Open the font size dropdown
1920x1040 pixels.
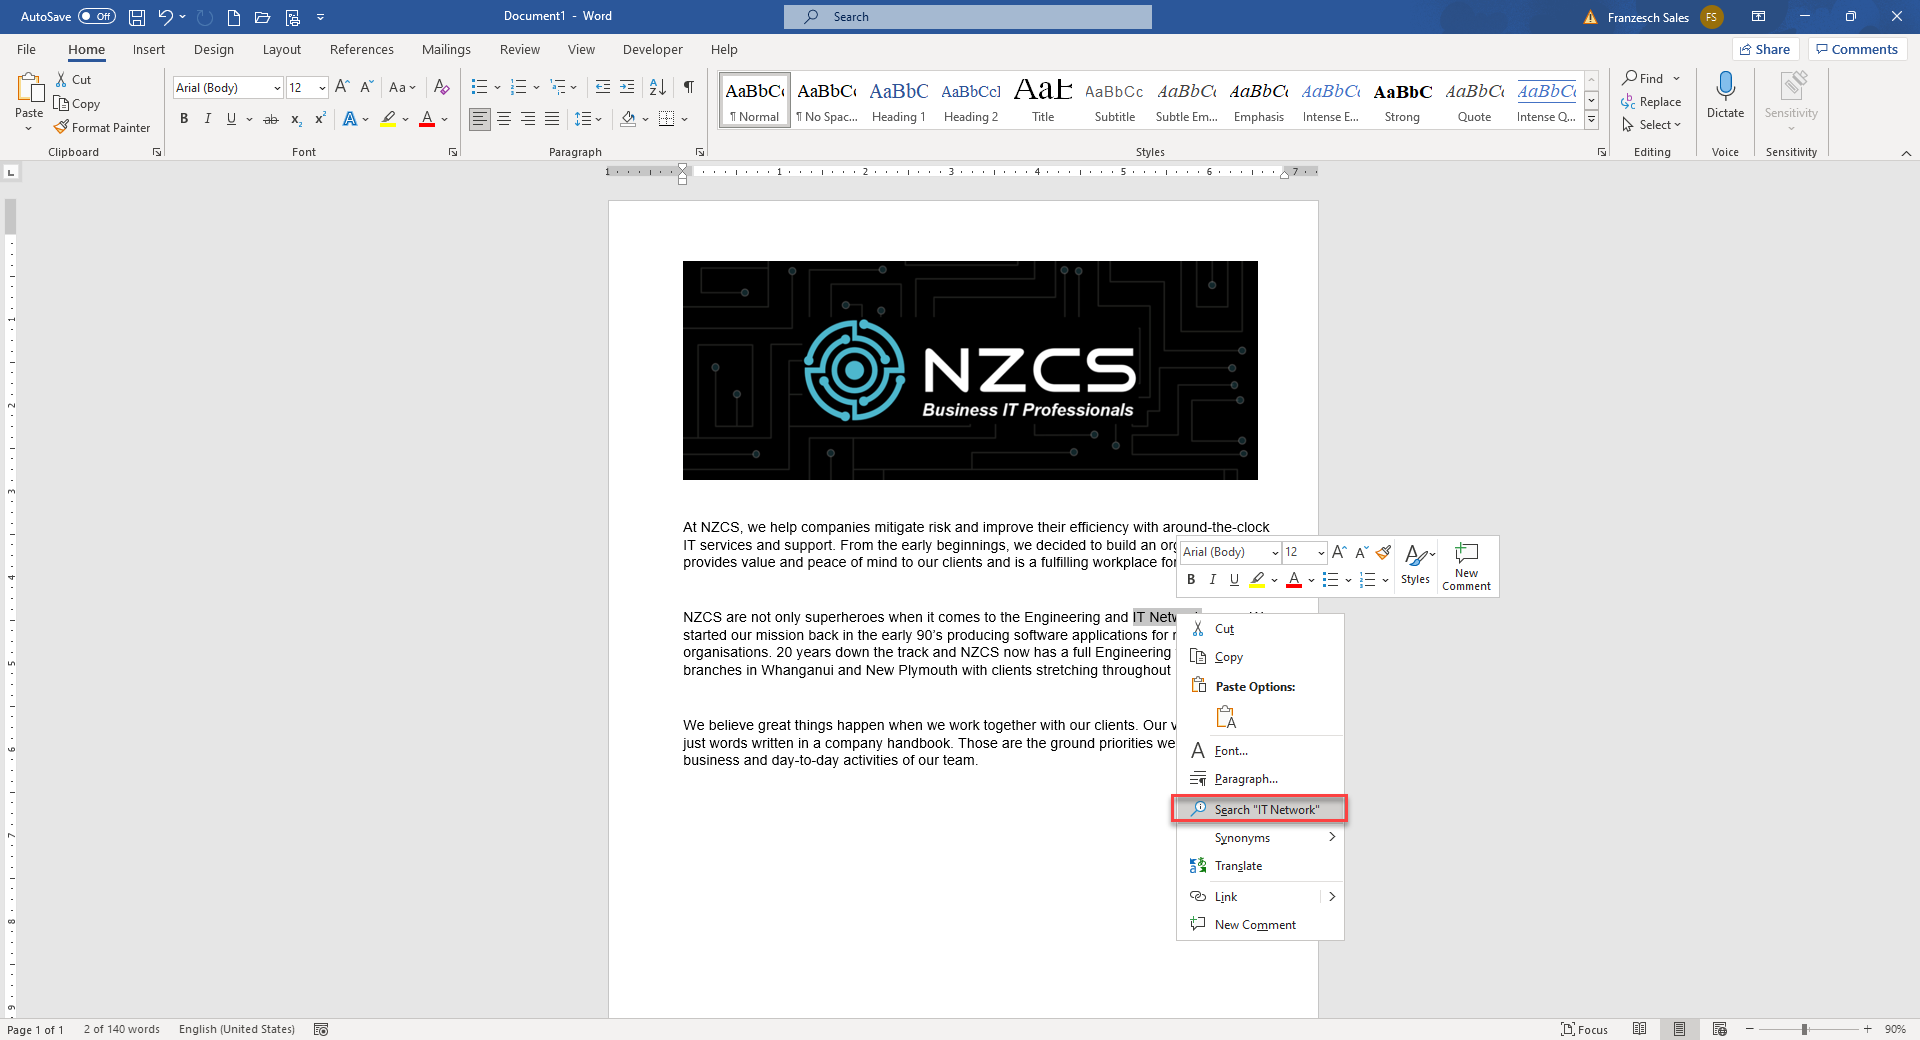coord(320,87)
